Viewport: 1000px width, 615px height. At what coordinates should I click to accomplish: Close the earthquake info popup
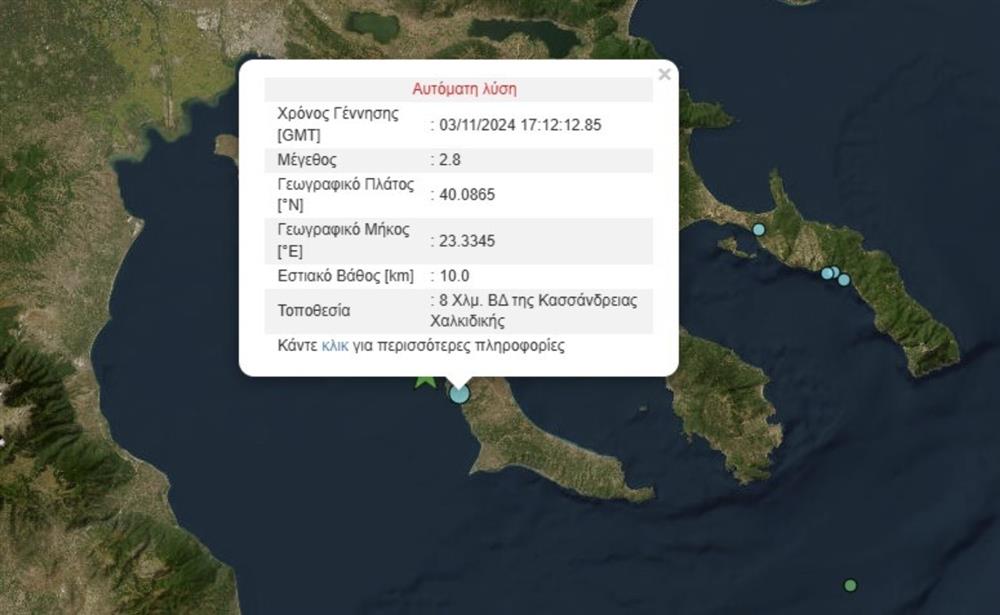pos(664,74)
